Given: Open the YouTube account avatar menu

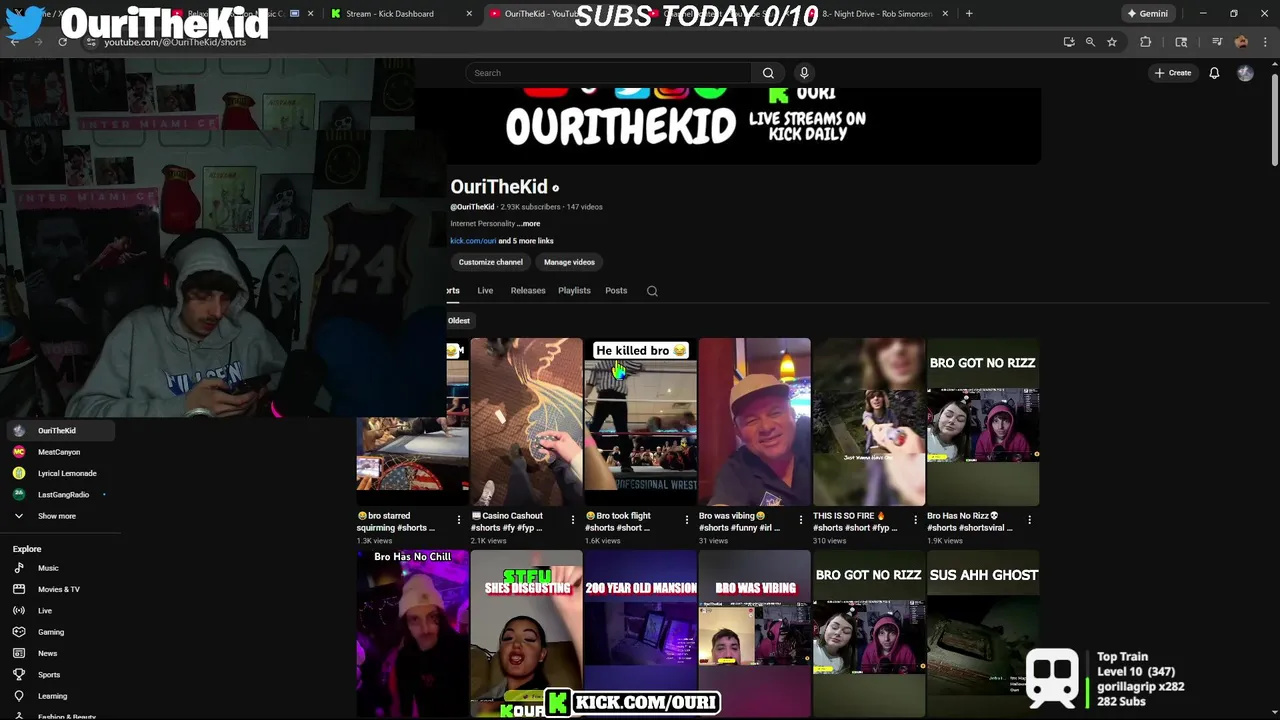Looking at the screenshot, I should (x=1245, y=73).
